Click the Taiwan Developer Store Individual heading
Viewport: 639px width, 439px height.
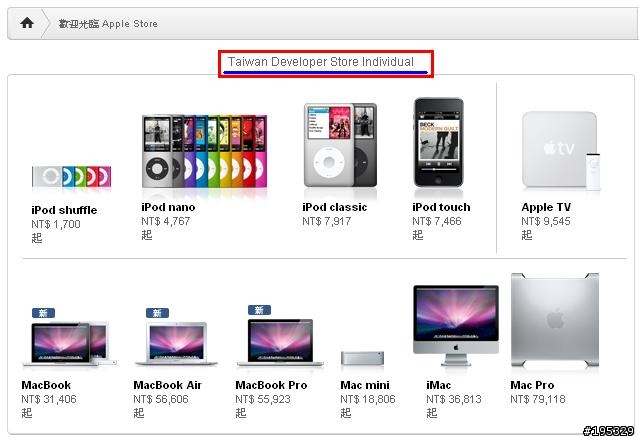[321, 62]
